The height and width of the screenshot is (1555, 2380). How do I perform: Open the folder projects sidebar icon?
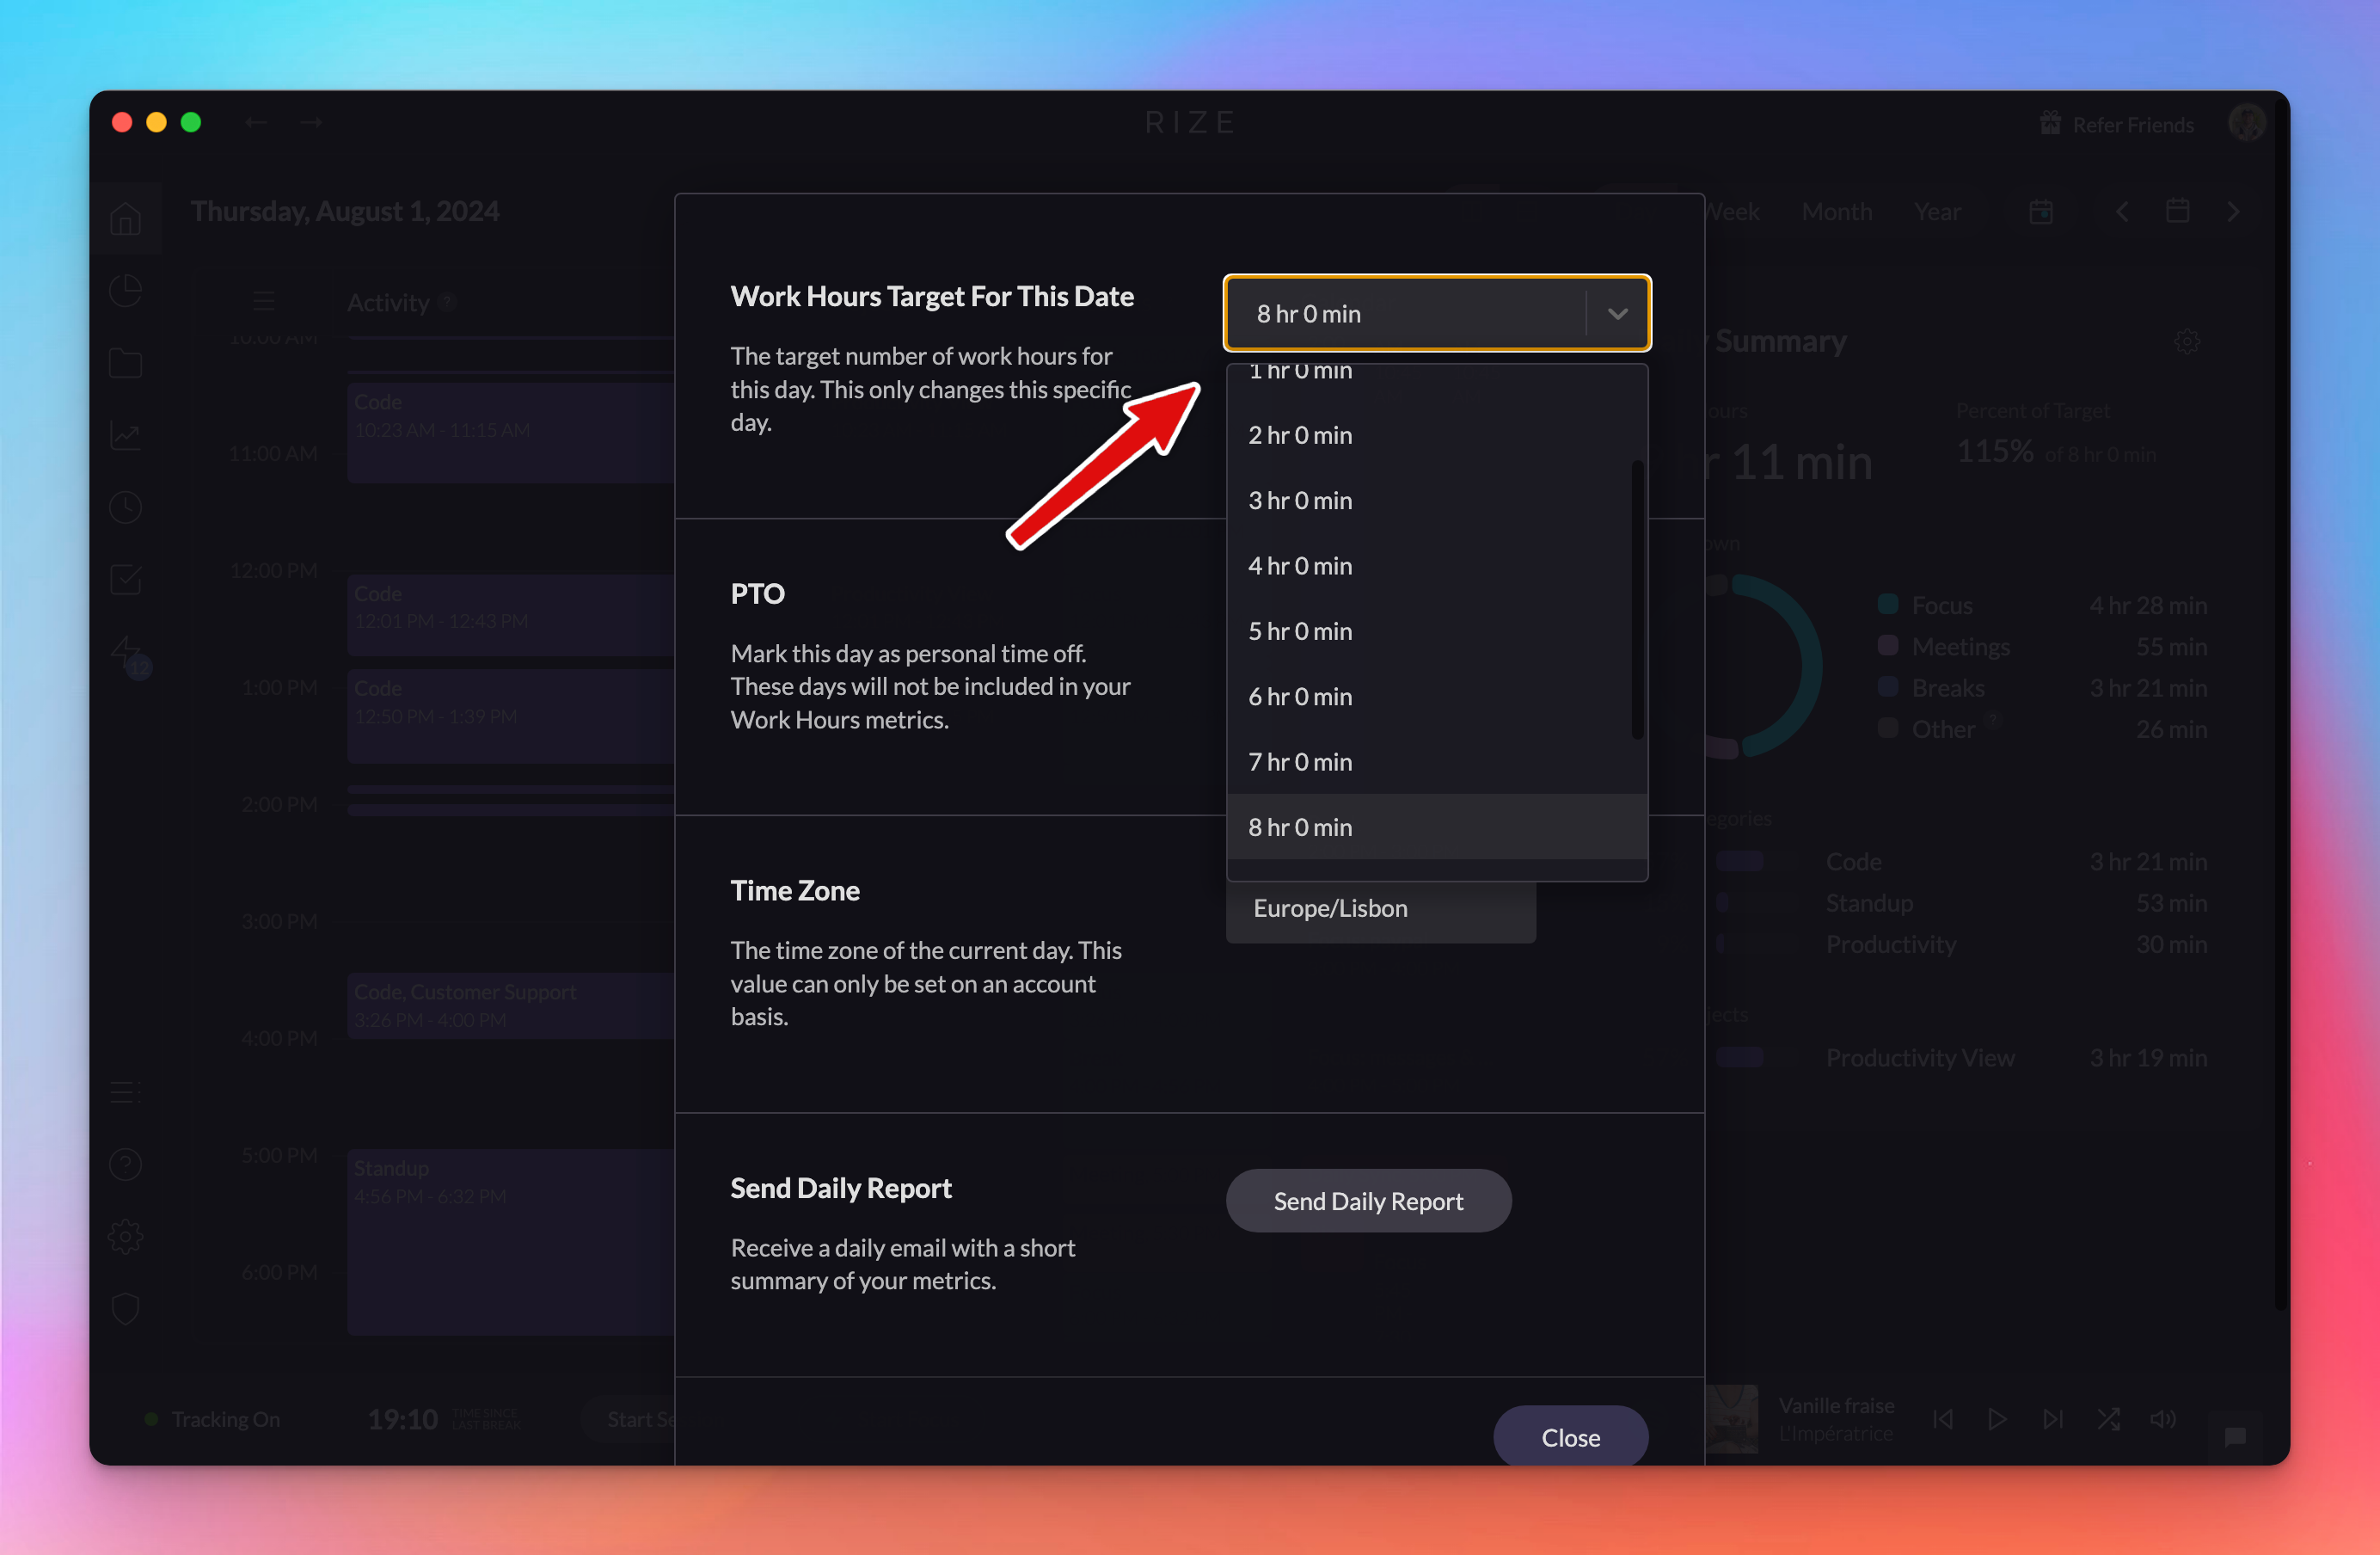125,363
